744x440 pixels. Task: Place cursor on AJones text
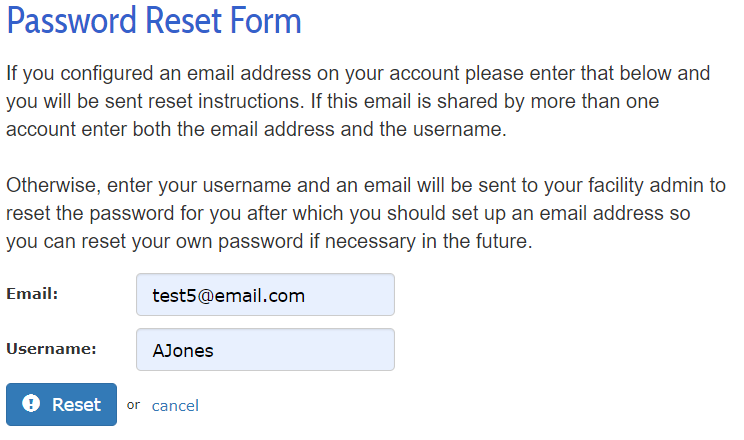coord(183,351)
